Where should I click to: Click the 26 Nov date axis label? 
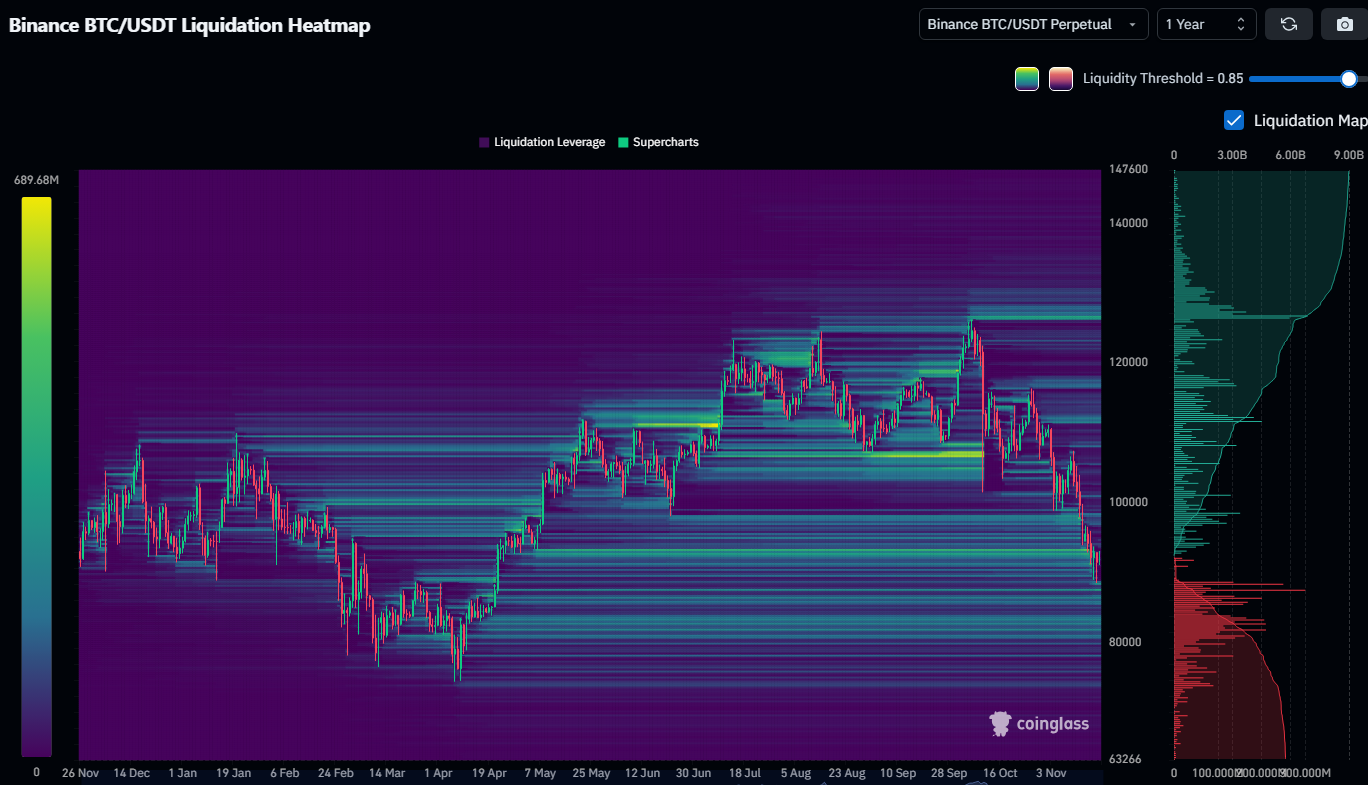point(80,773)
